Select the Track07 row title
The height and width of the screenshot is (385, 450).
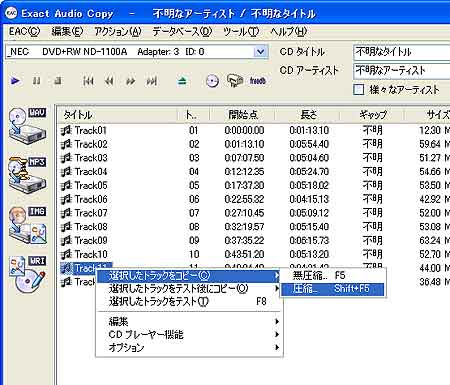pos(91,213)
